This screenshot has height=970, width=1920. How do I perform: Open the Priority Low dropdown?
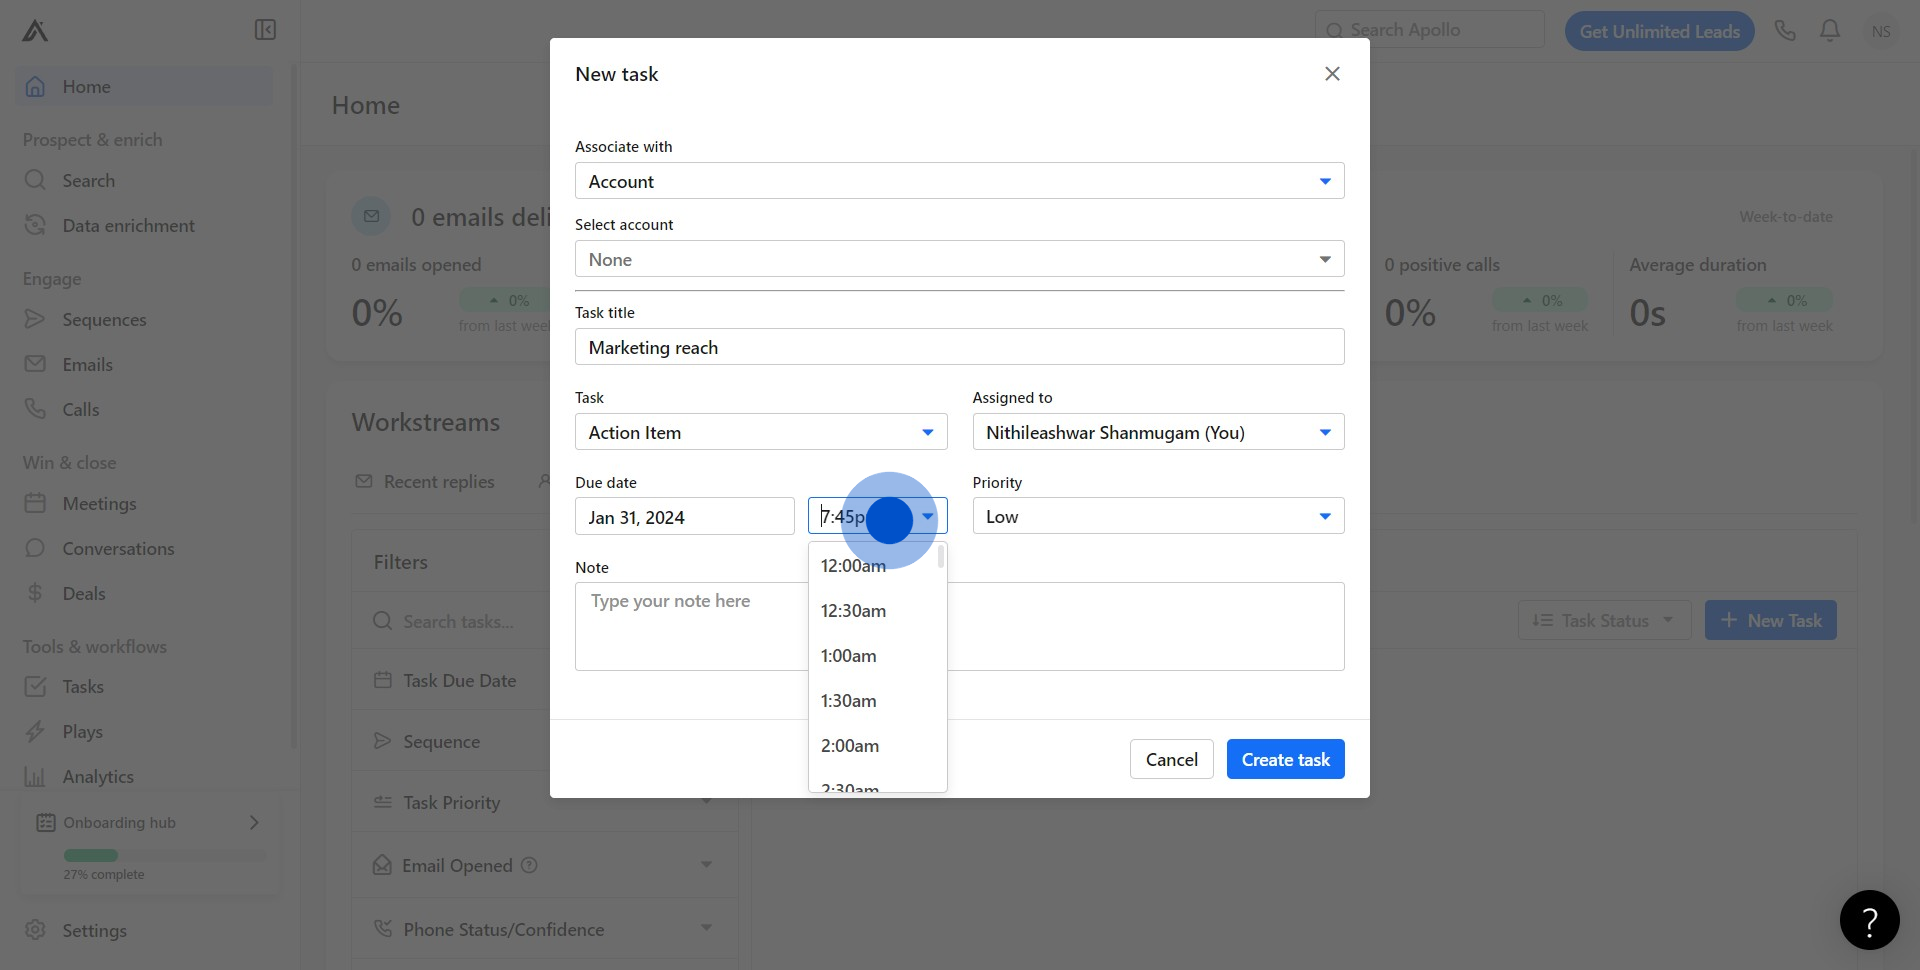pyautogui.click(x=1158, y=516)
